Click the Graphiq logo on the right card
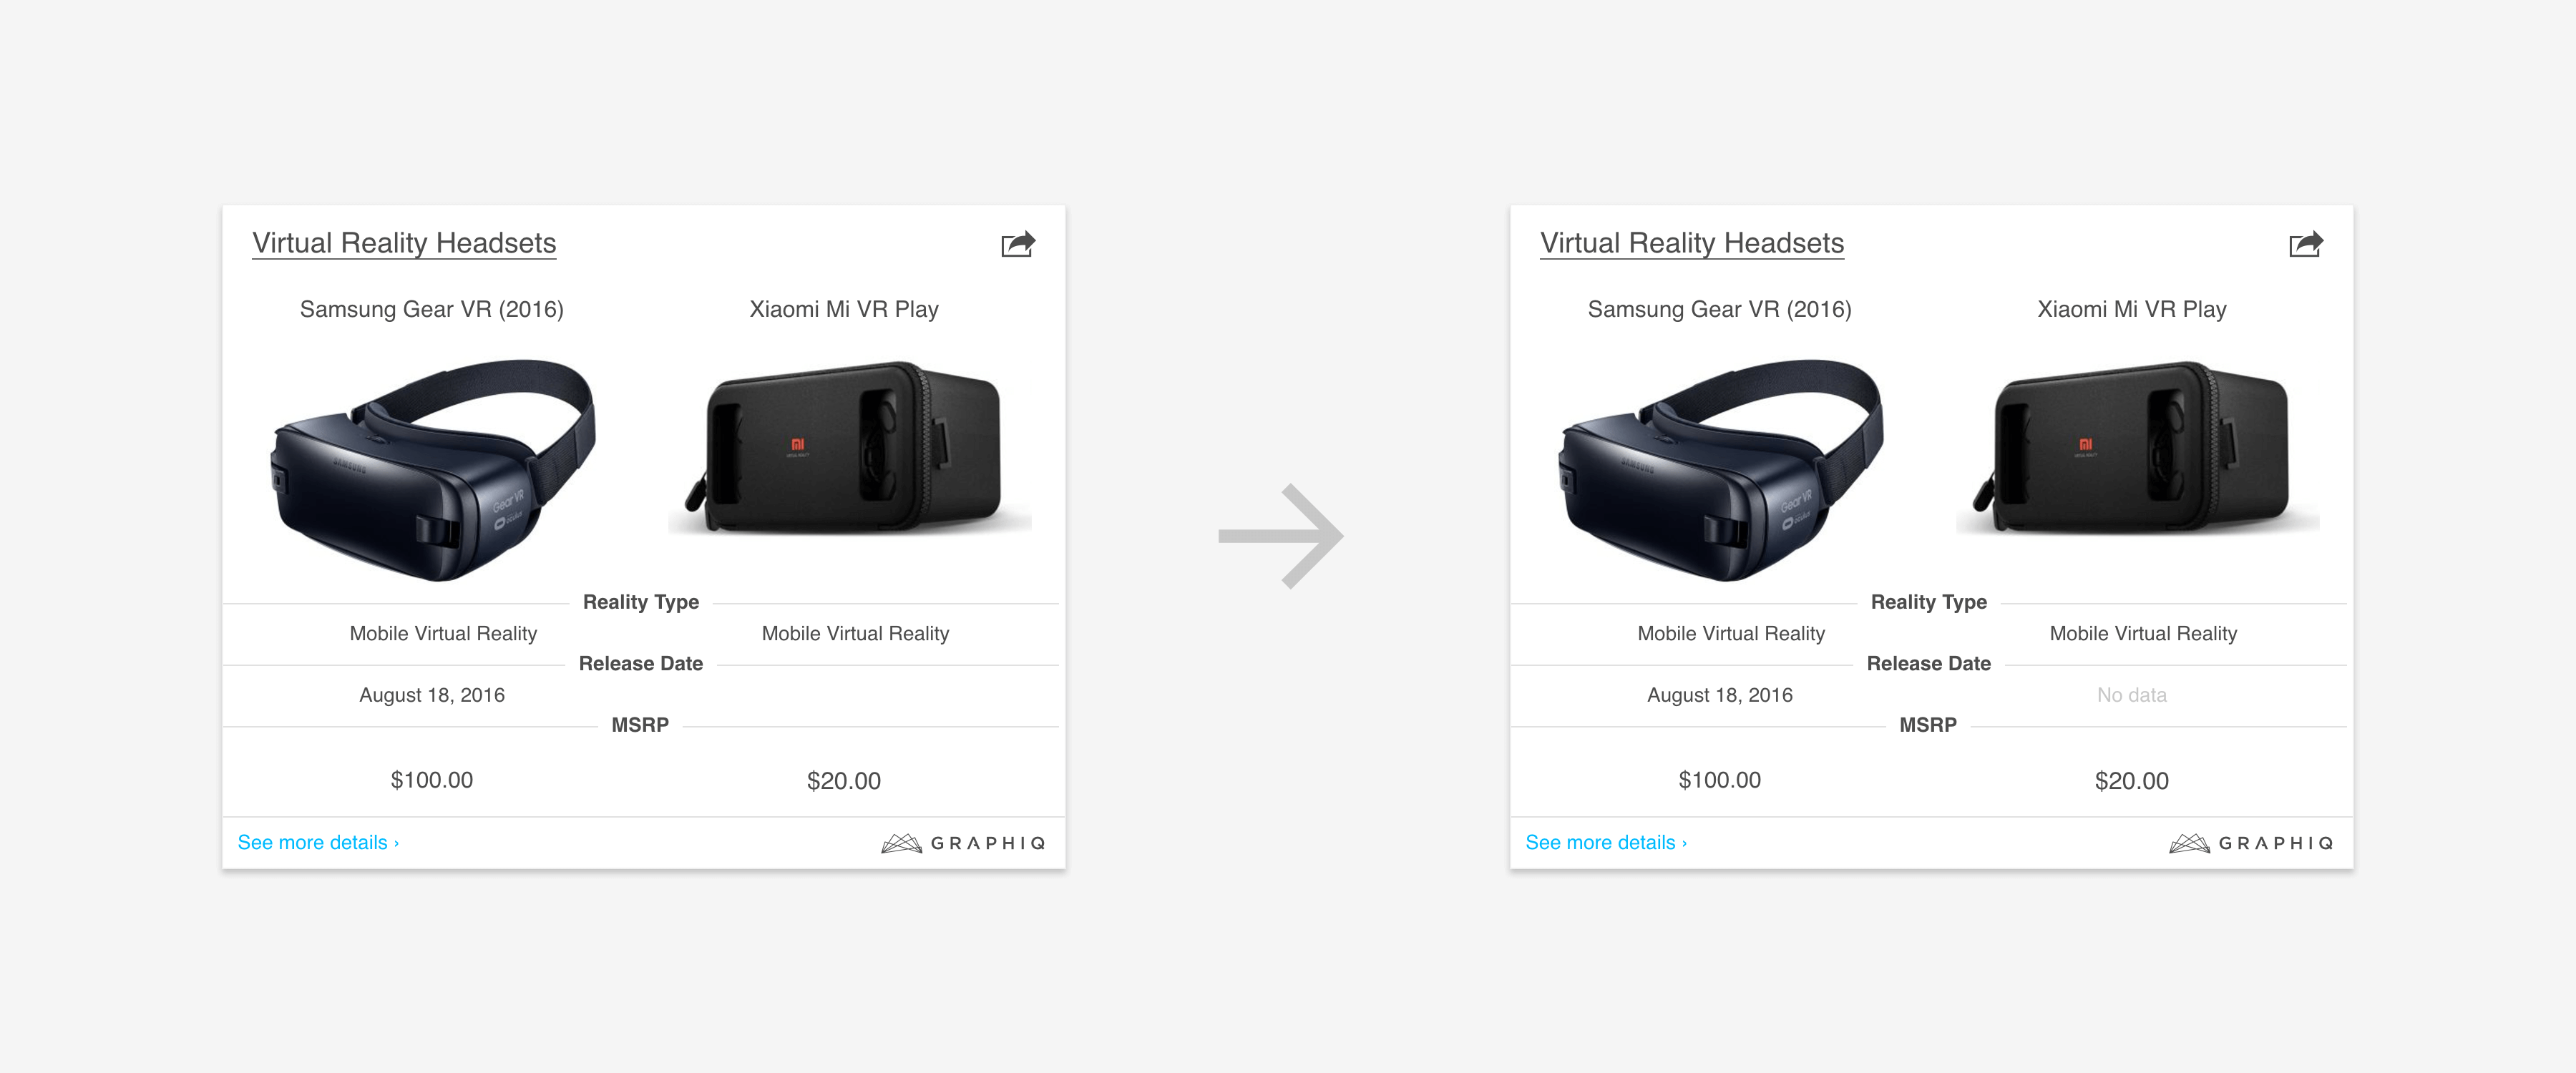The image size is (2576, 1073). (2251, 843)
